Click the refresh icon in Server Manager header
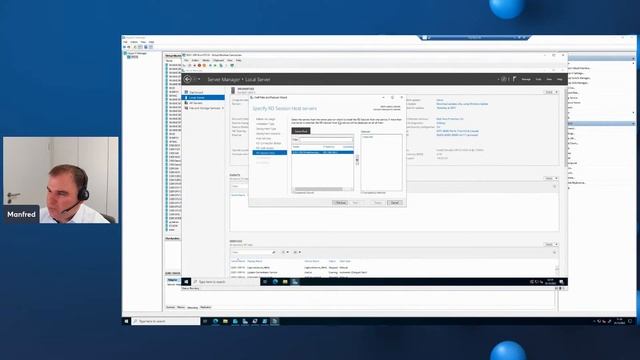 coord(504,79)
